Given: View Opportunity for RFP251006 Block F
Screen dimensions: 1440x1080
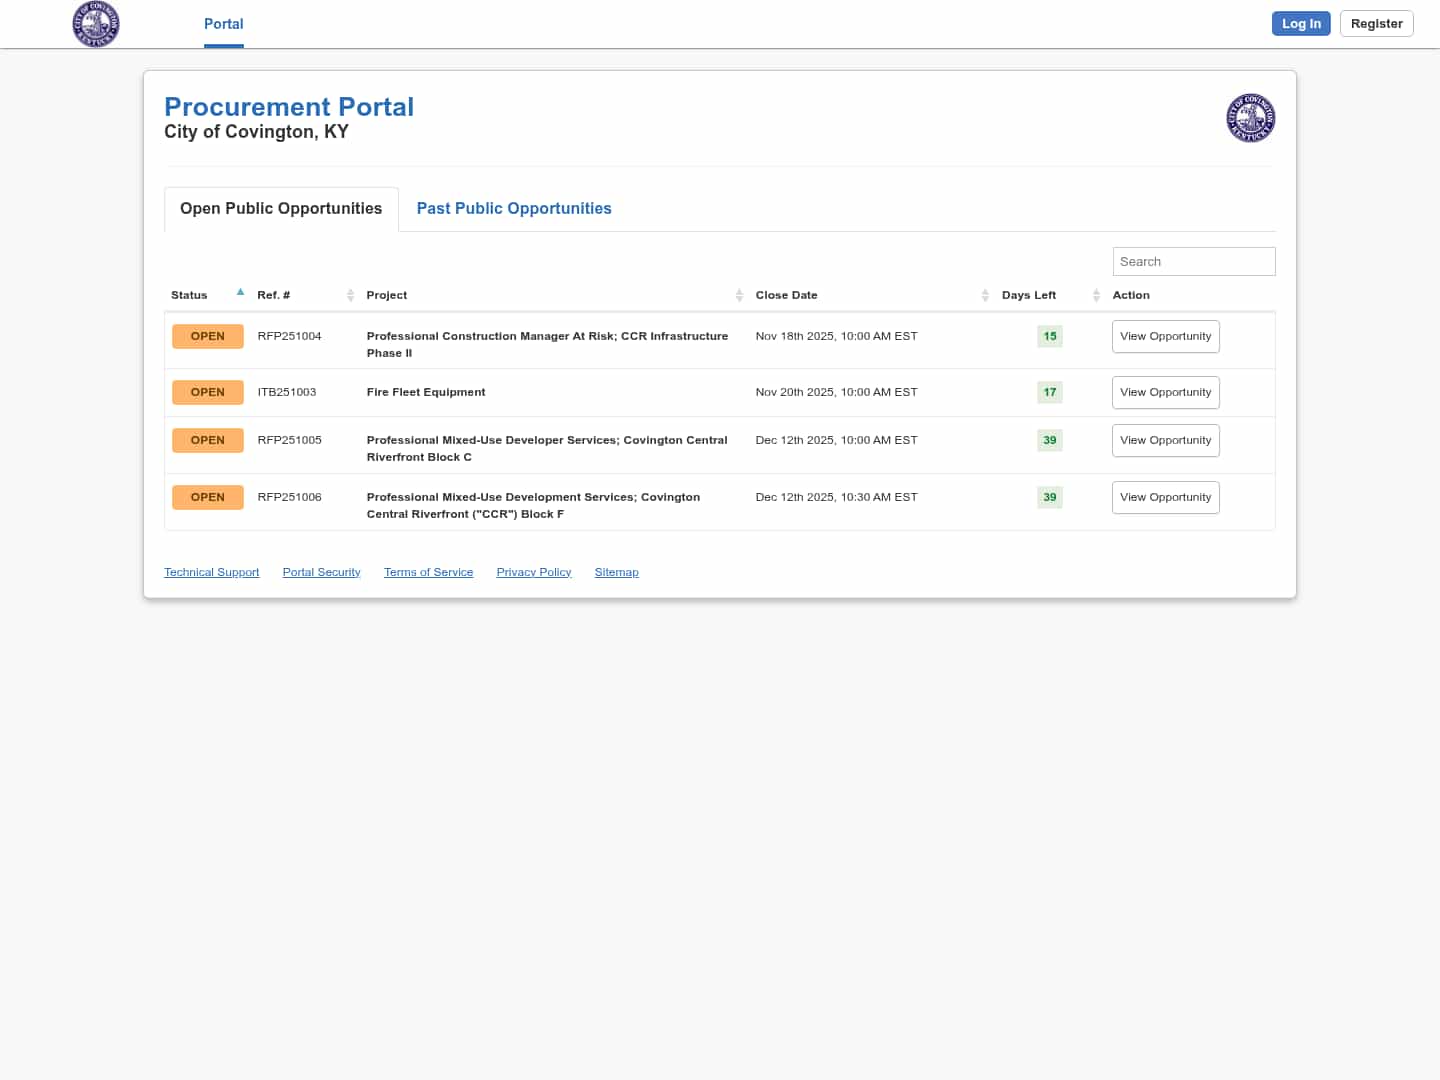Looking at the screenshot, I should point(1165,497).
